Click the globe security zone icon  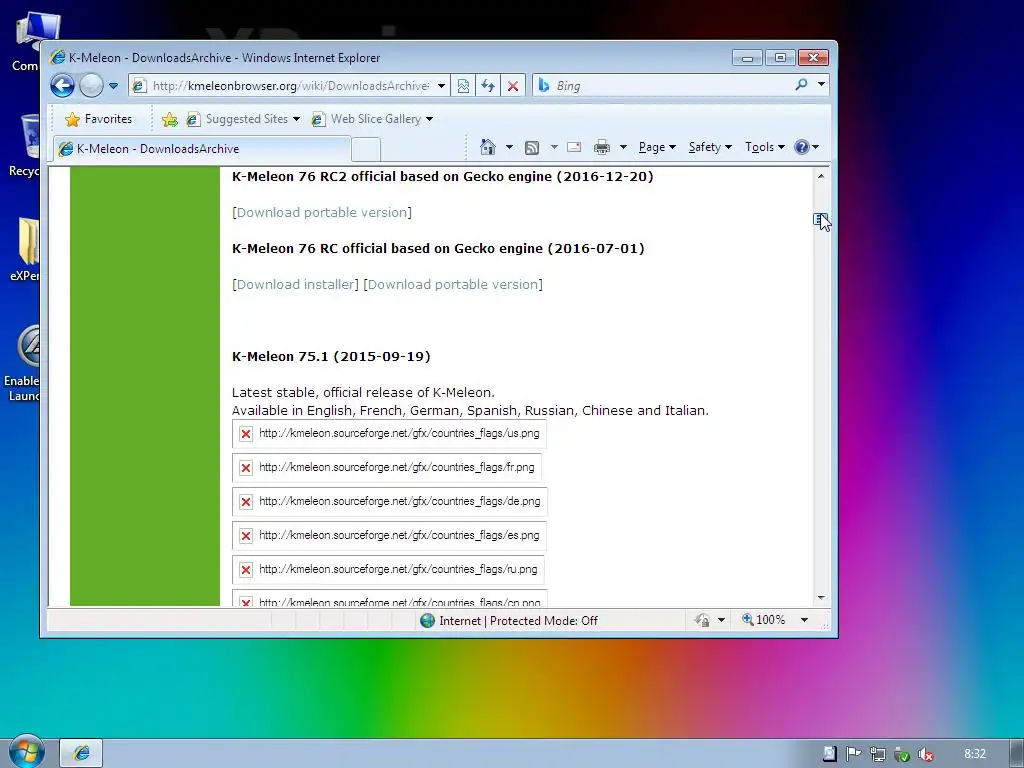pos(428,620)
